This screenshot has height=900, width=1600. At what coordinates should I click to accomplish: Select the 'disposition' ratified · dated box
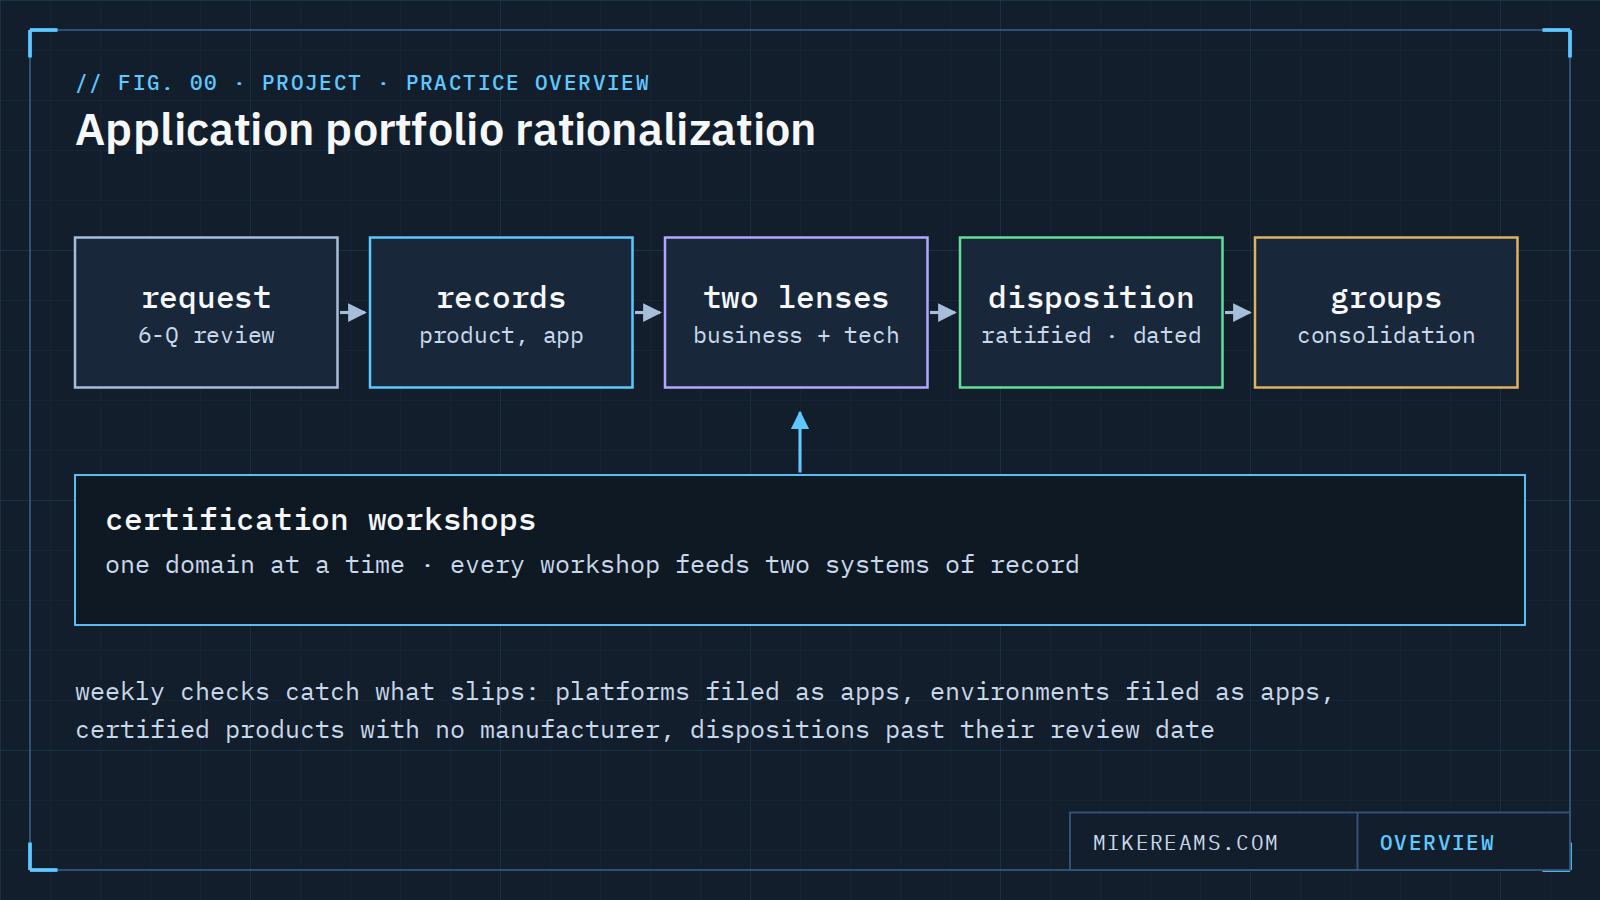1091,312
